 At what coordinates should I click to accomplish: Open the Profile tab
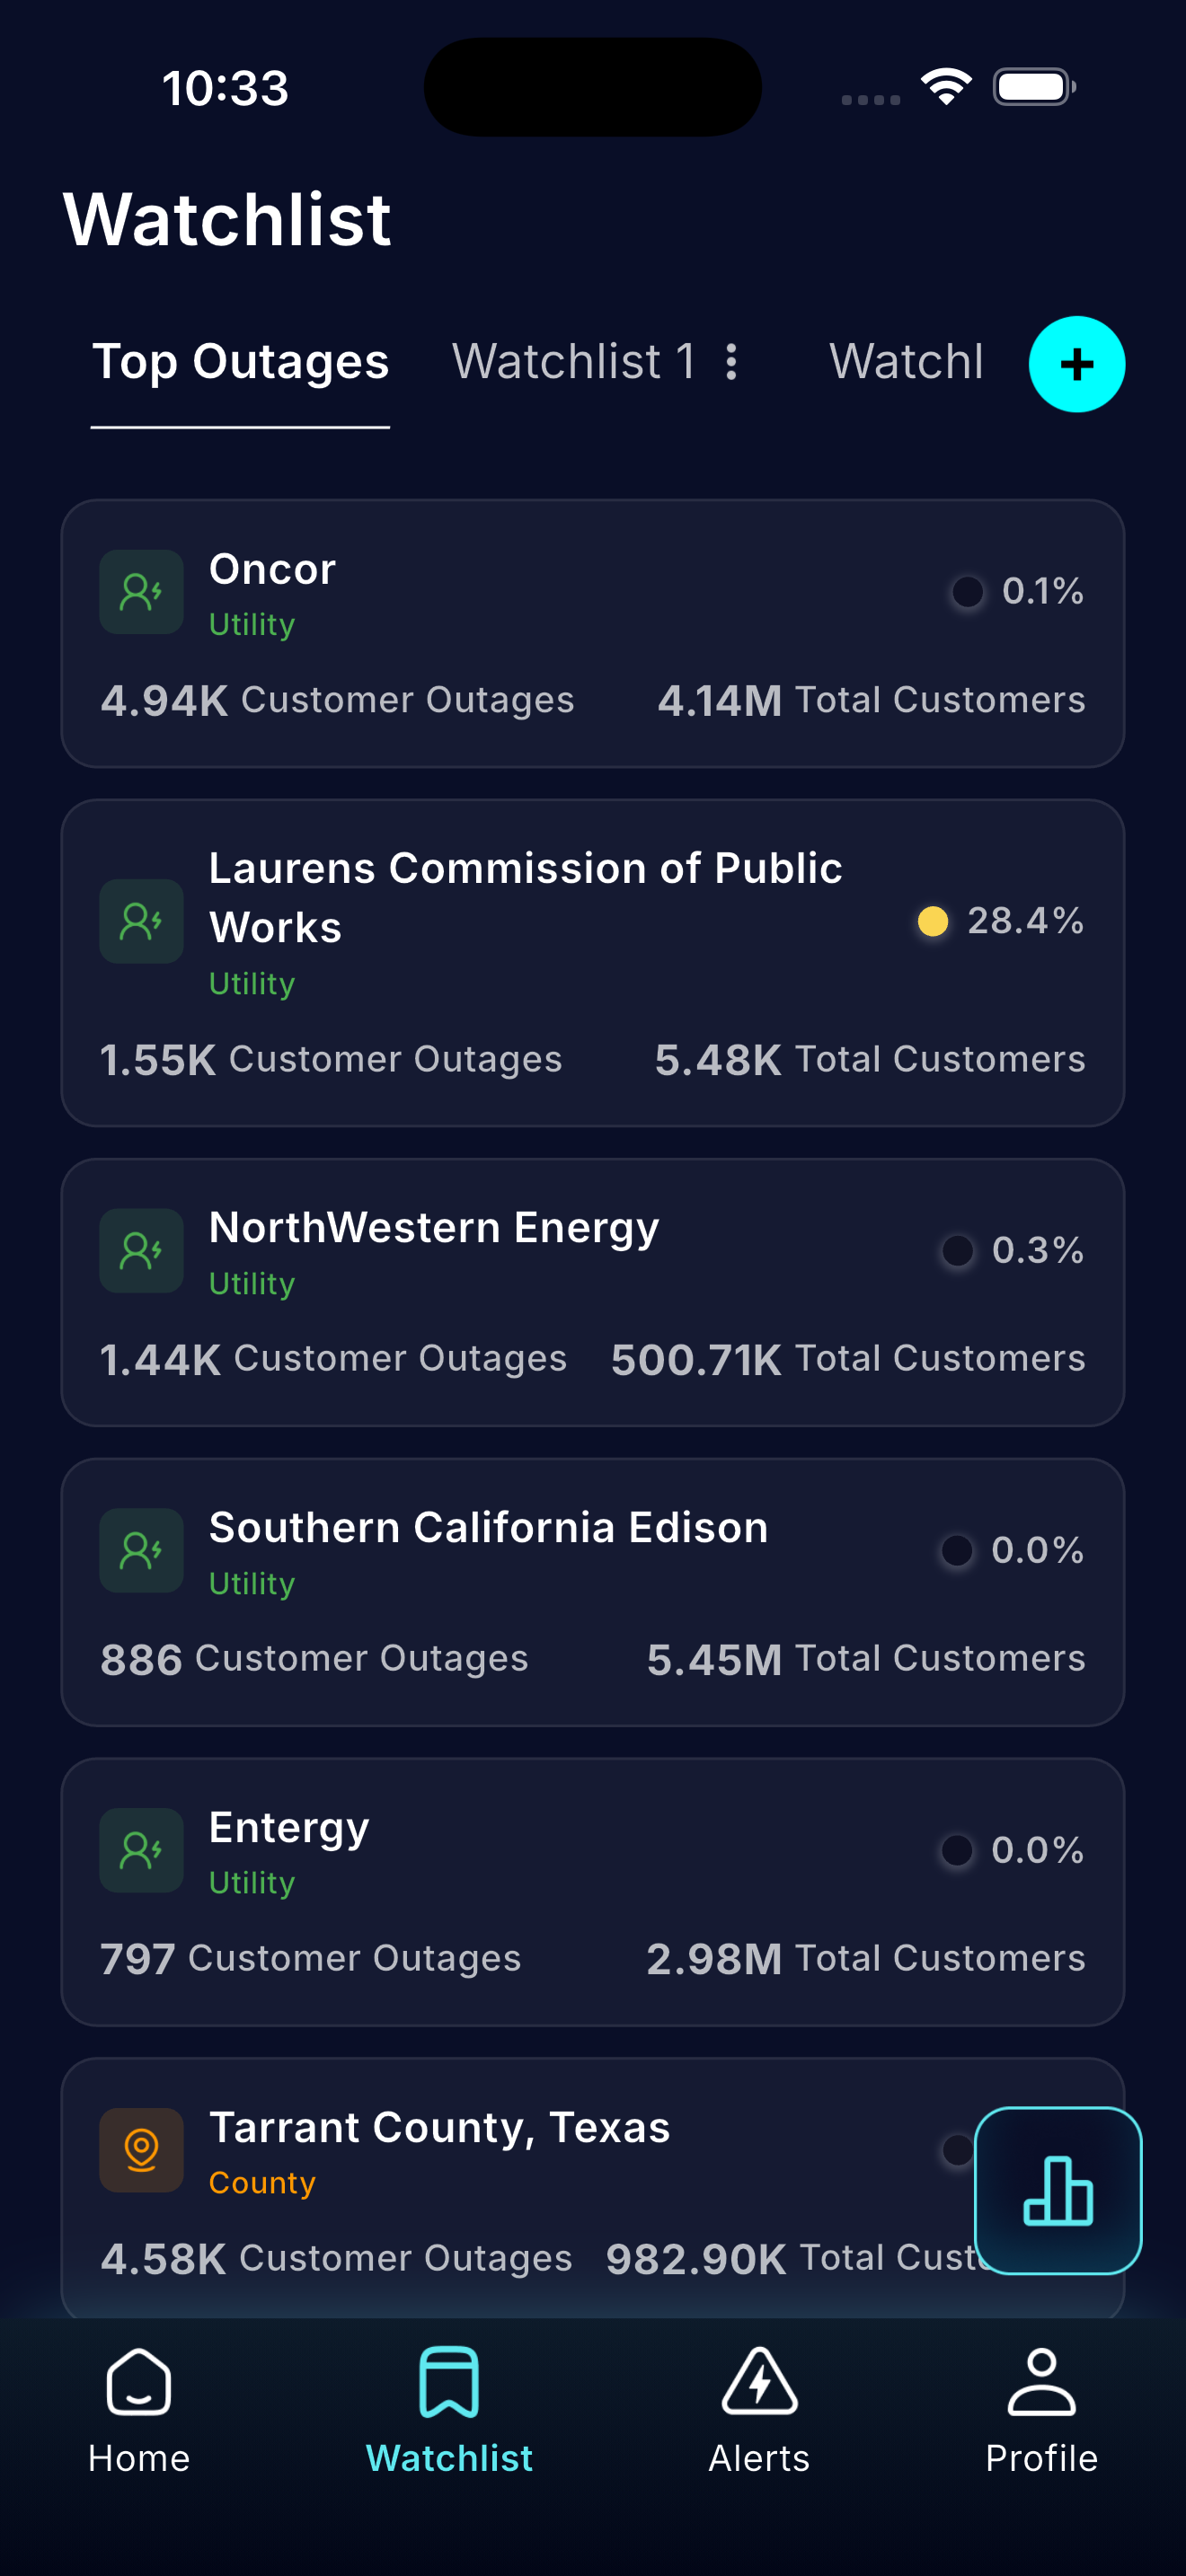[x=1041, y=2410]
